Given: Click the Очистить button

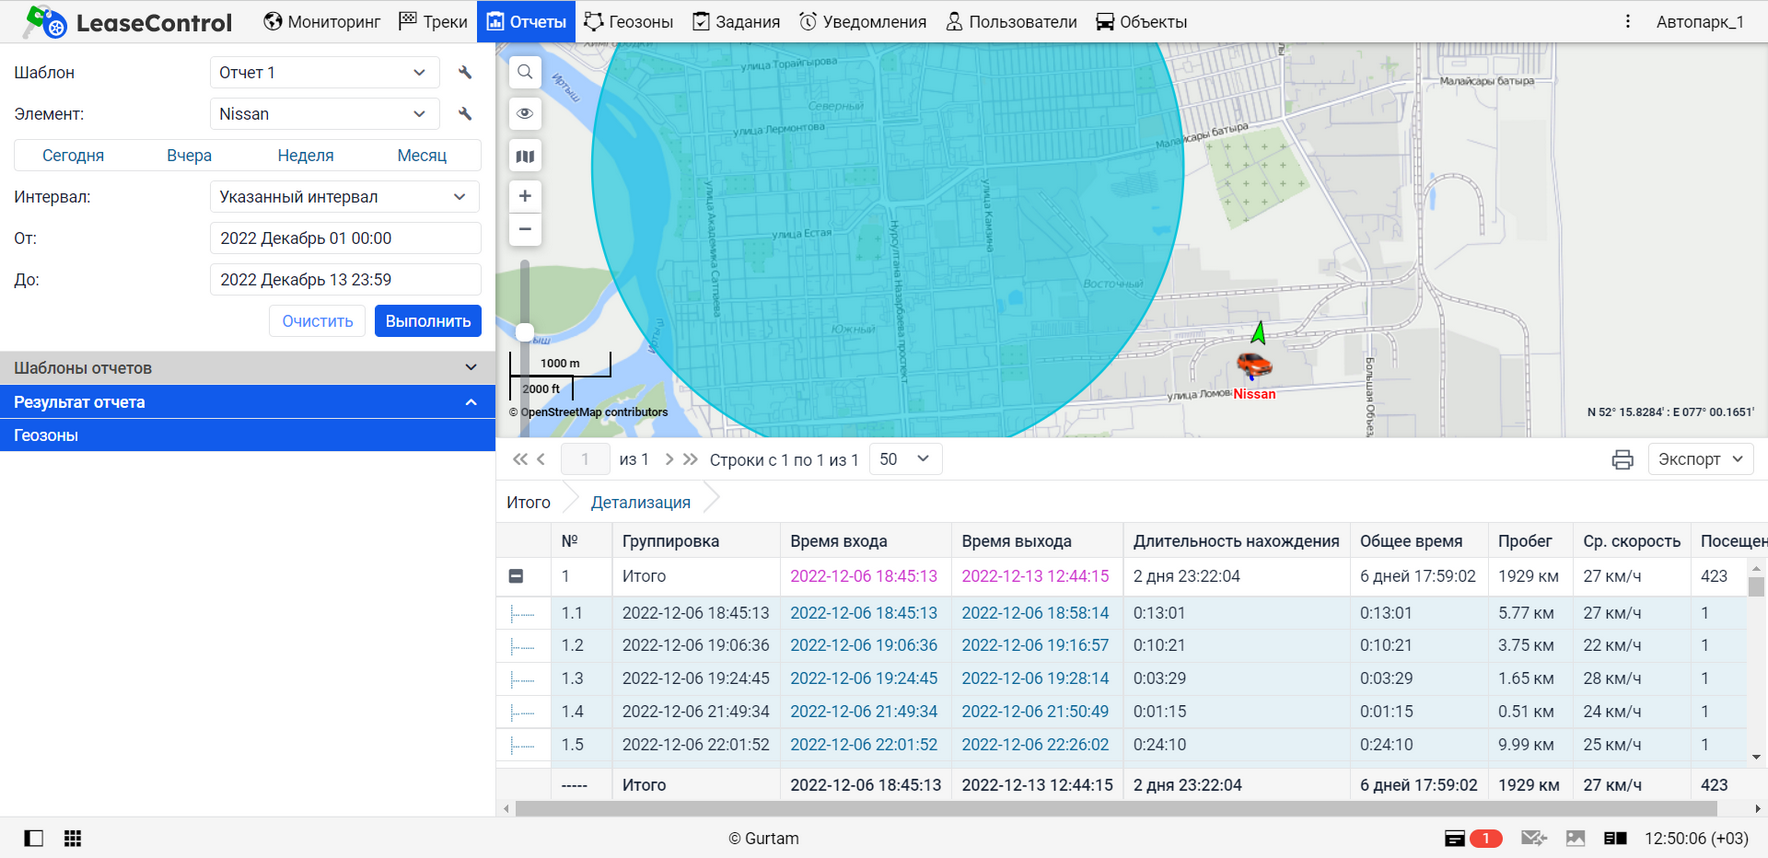Looking at the screenshot, I should 317,321.
